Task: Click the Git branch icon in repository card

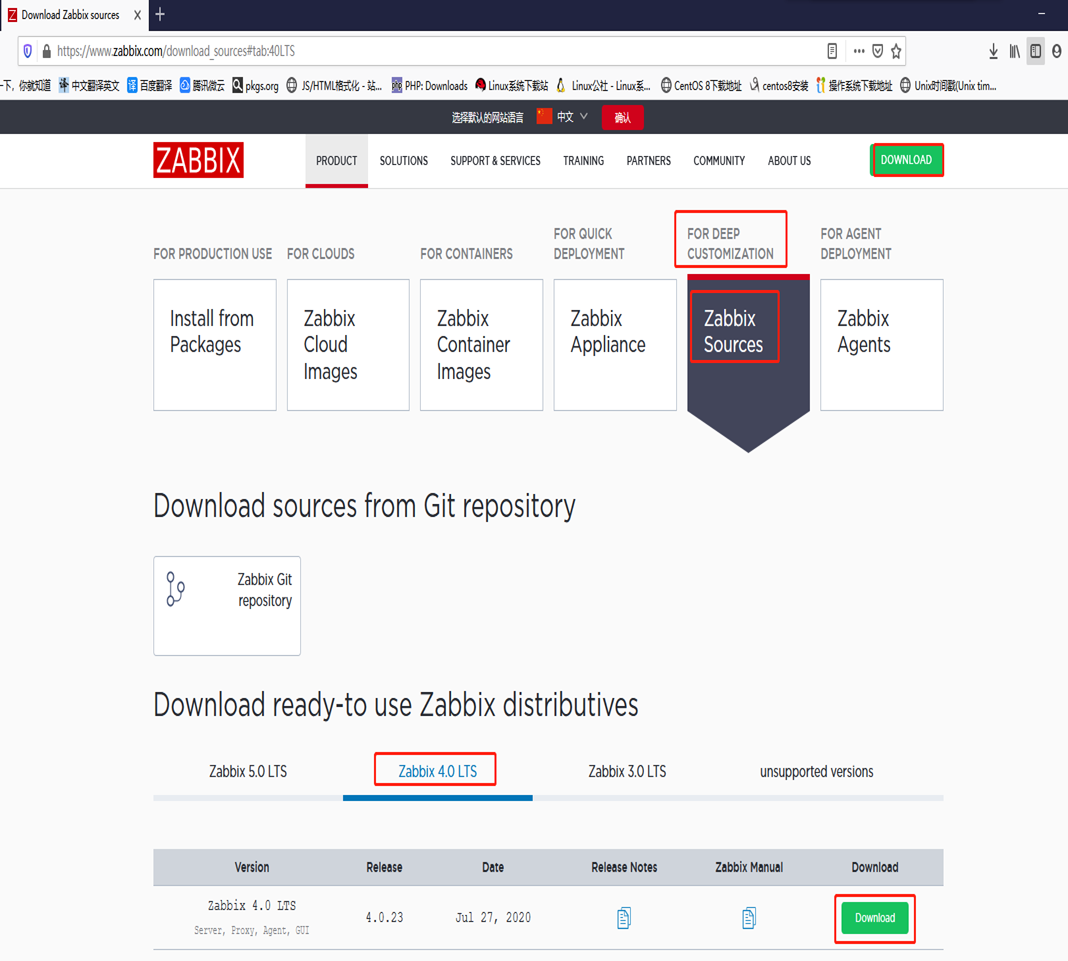Action: pyautogui.click(x=175, y=589)
